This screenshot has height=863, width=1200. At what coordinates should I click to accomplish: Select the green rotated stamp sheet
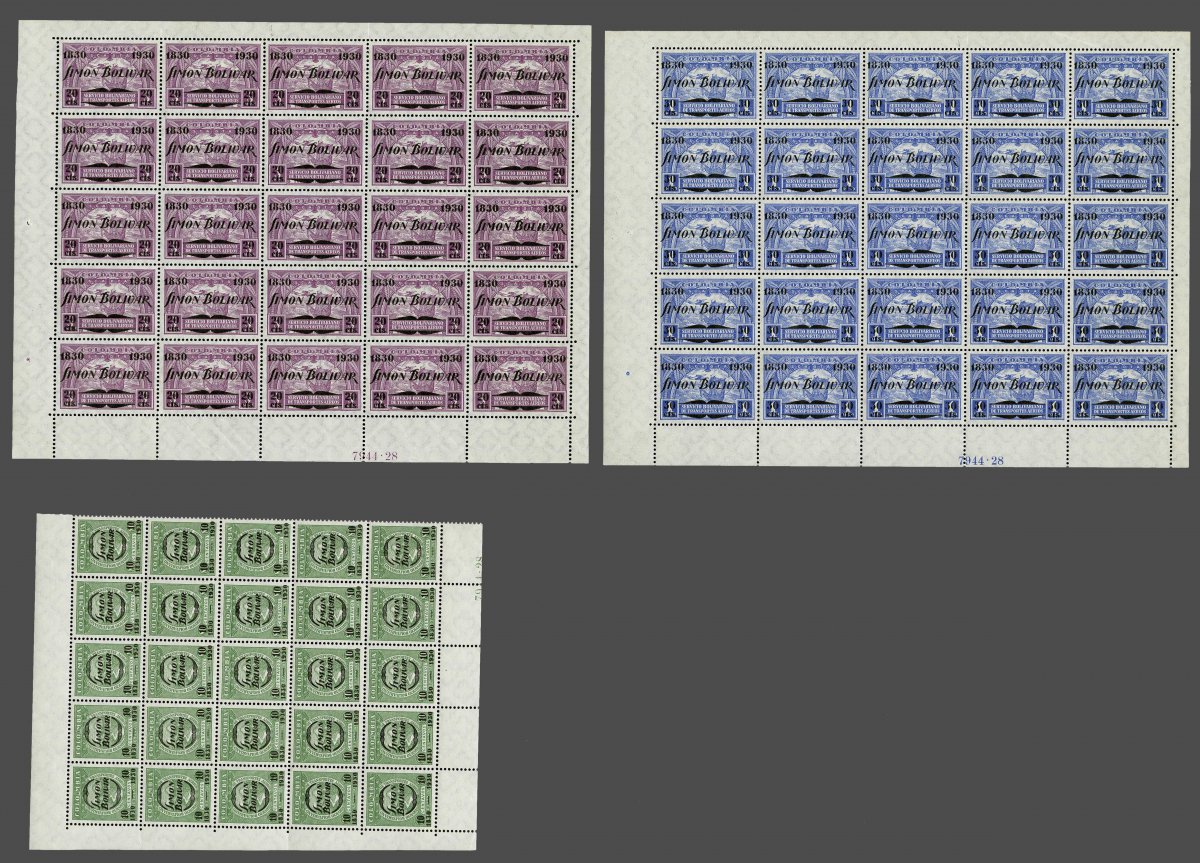[257, 682]
